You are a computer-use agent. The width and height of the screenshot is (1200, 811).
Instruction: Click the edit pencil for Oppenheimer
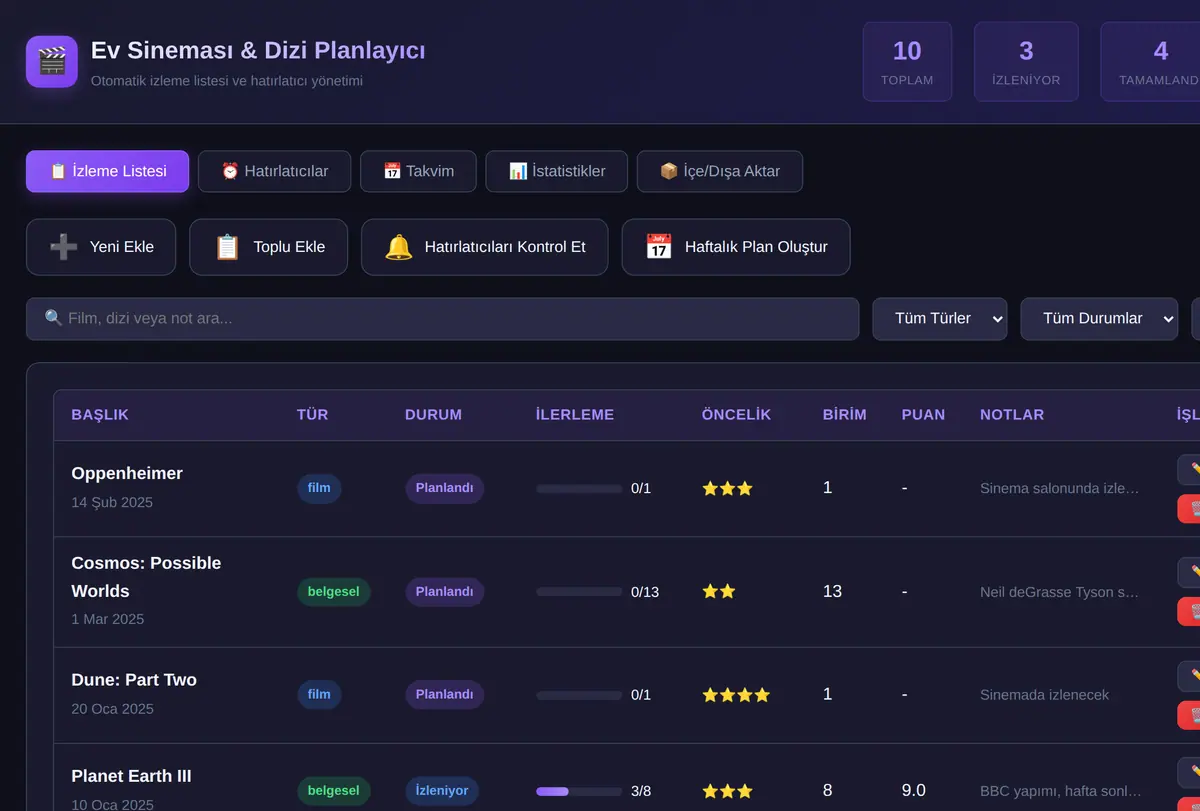[1189, 470]
